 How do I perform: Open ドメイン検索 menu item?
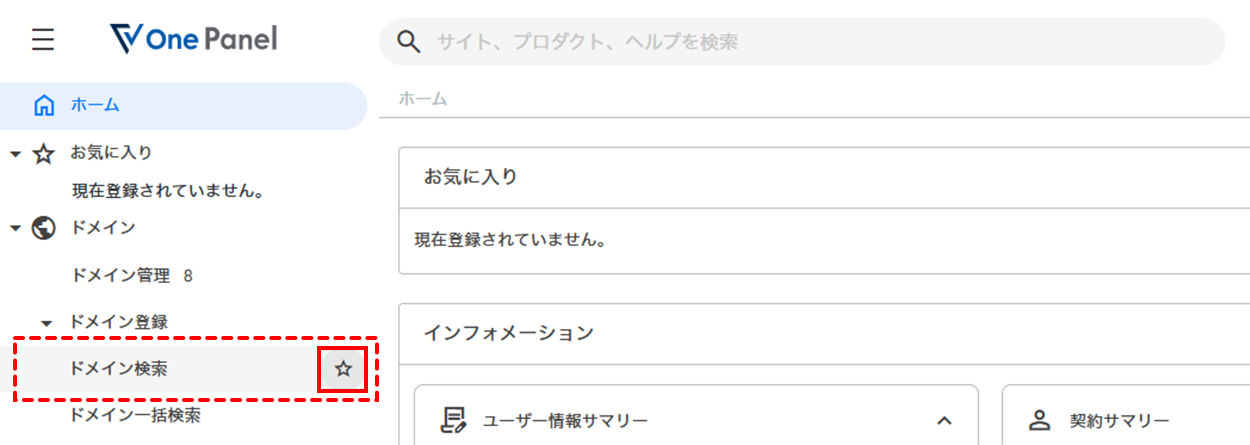[119, 369]
